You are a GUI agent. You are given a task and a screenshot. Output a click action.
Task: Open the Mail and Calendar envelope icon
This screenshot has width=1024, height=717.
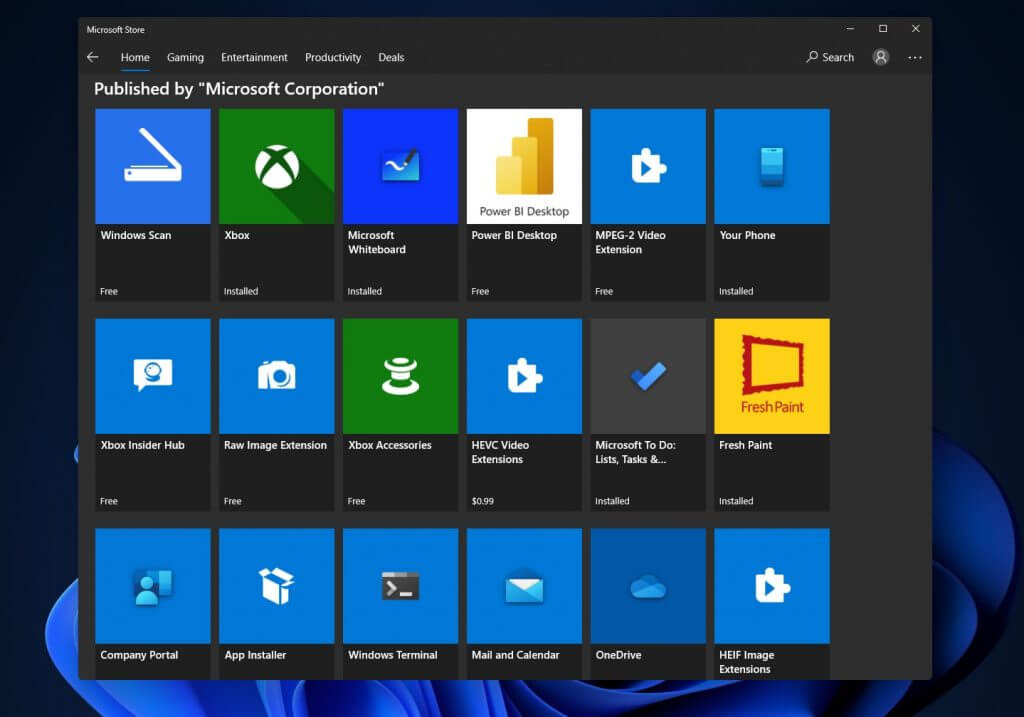[524, 586]
